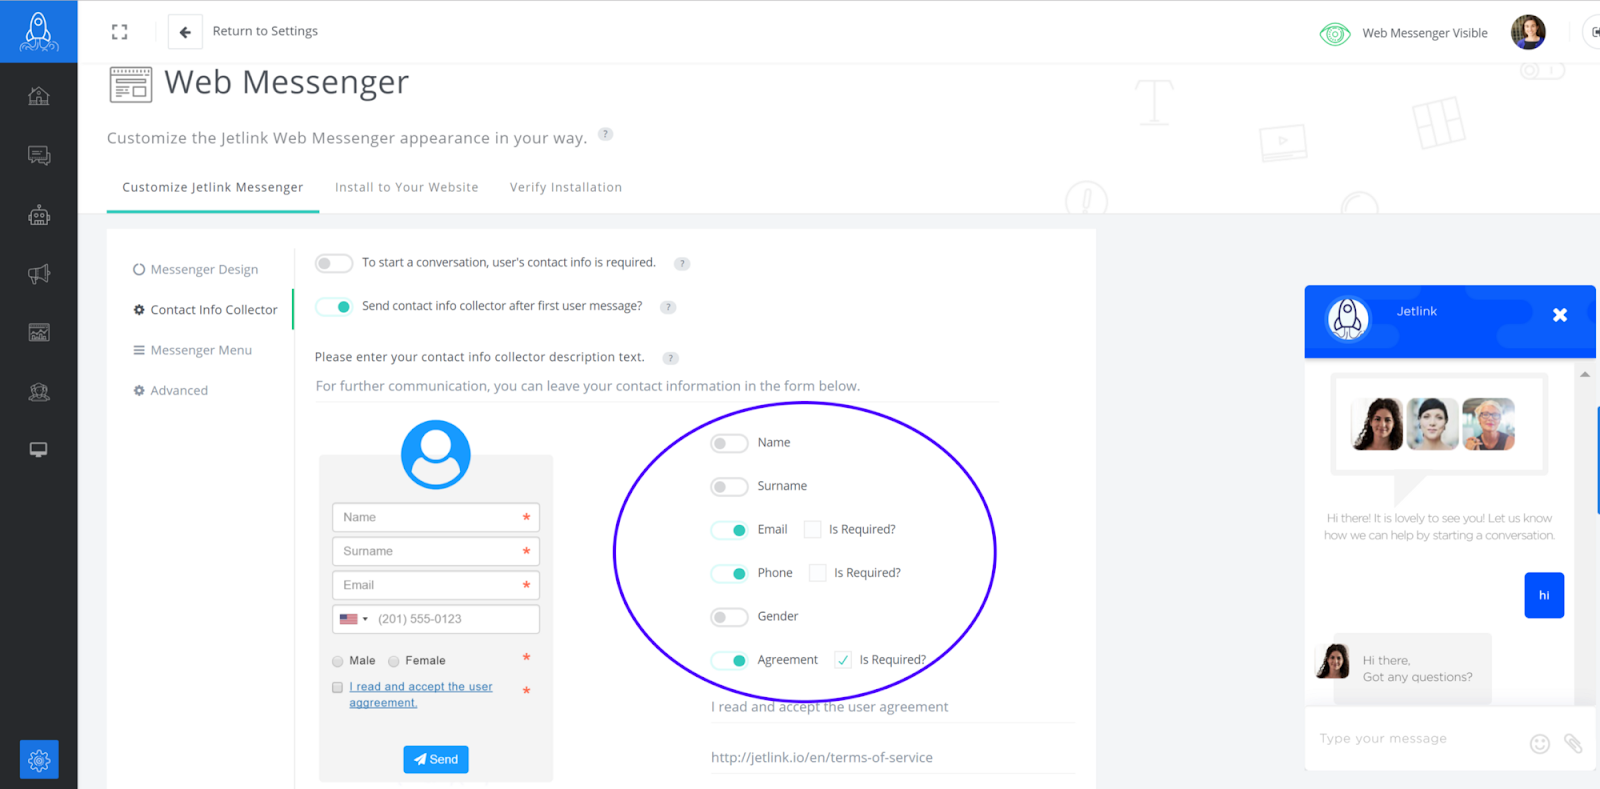This screenshot has height=789, width=1600.
Task: Click the form preview user avatar icon
Action: [x=436, y=454]
